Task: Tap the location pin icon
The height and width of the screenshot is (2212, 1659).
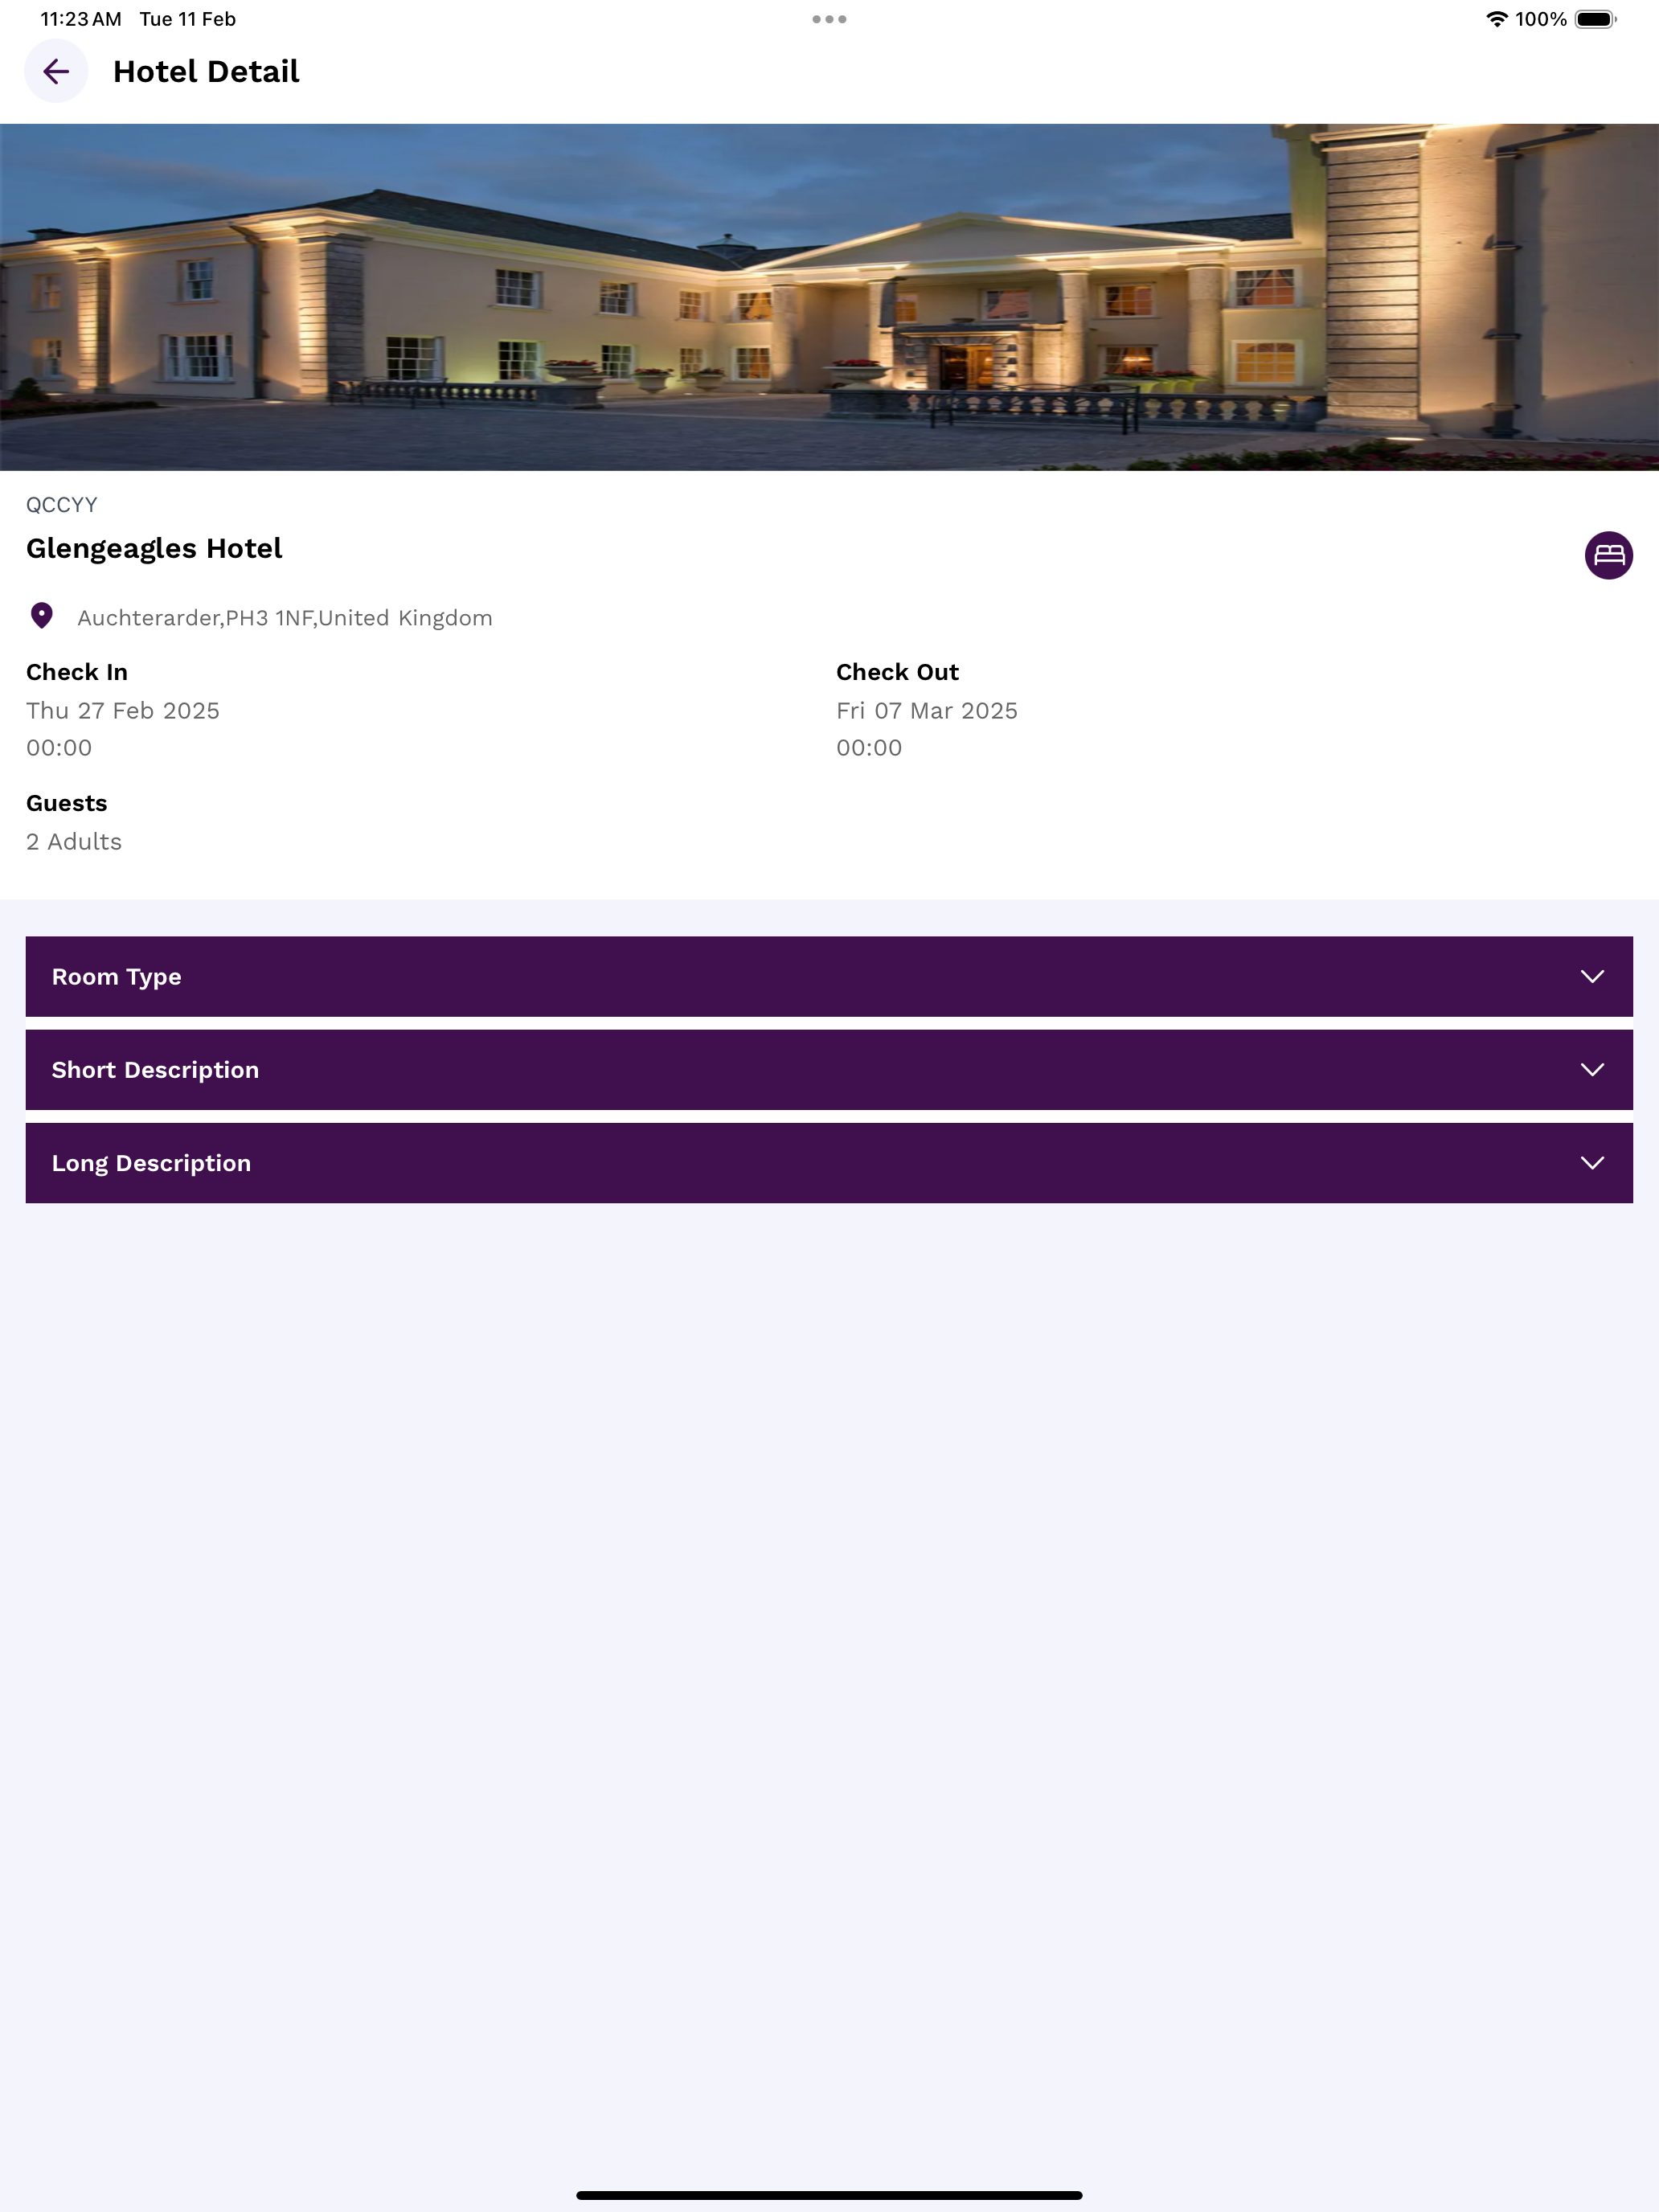Action: 41,616
